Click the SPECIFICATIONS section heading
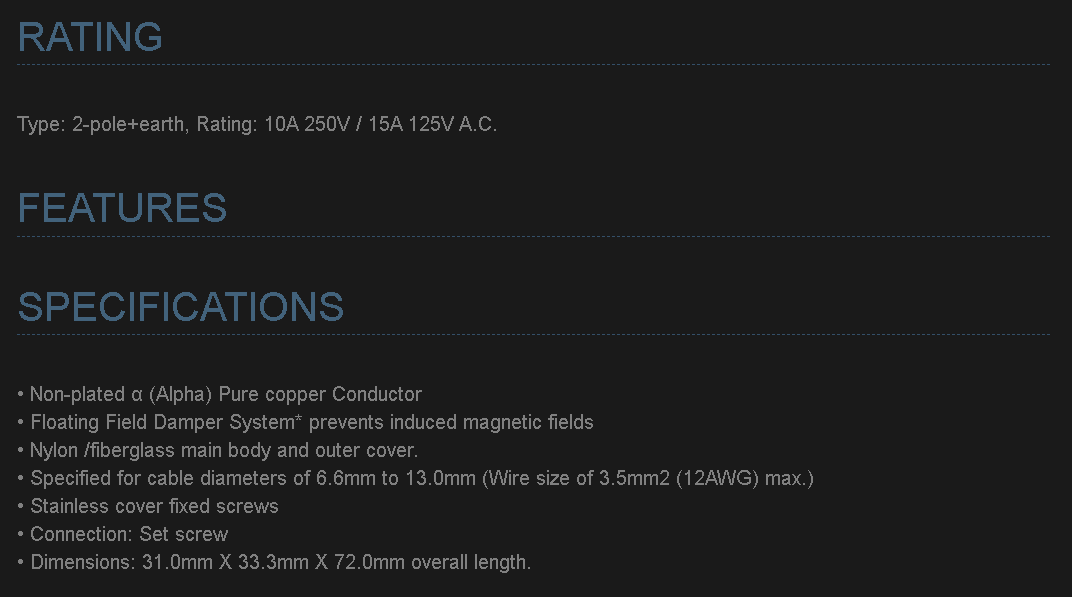The width and height of the screenshot is (1072, 597). coord(181,307)
